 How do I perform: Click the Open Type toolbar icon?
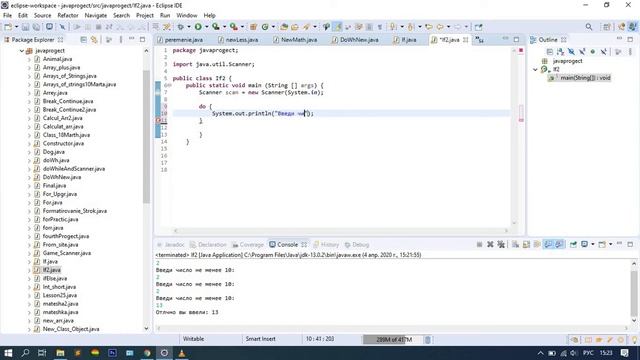[x=284, y=27]
